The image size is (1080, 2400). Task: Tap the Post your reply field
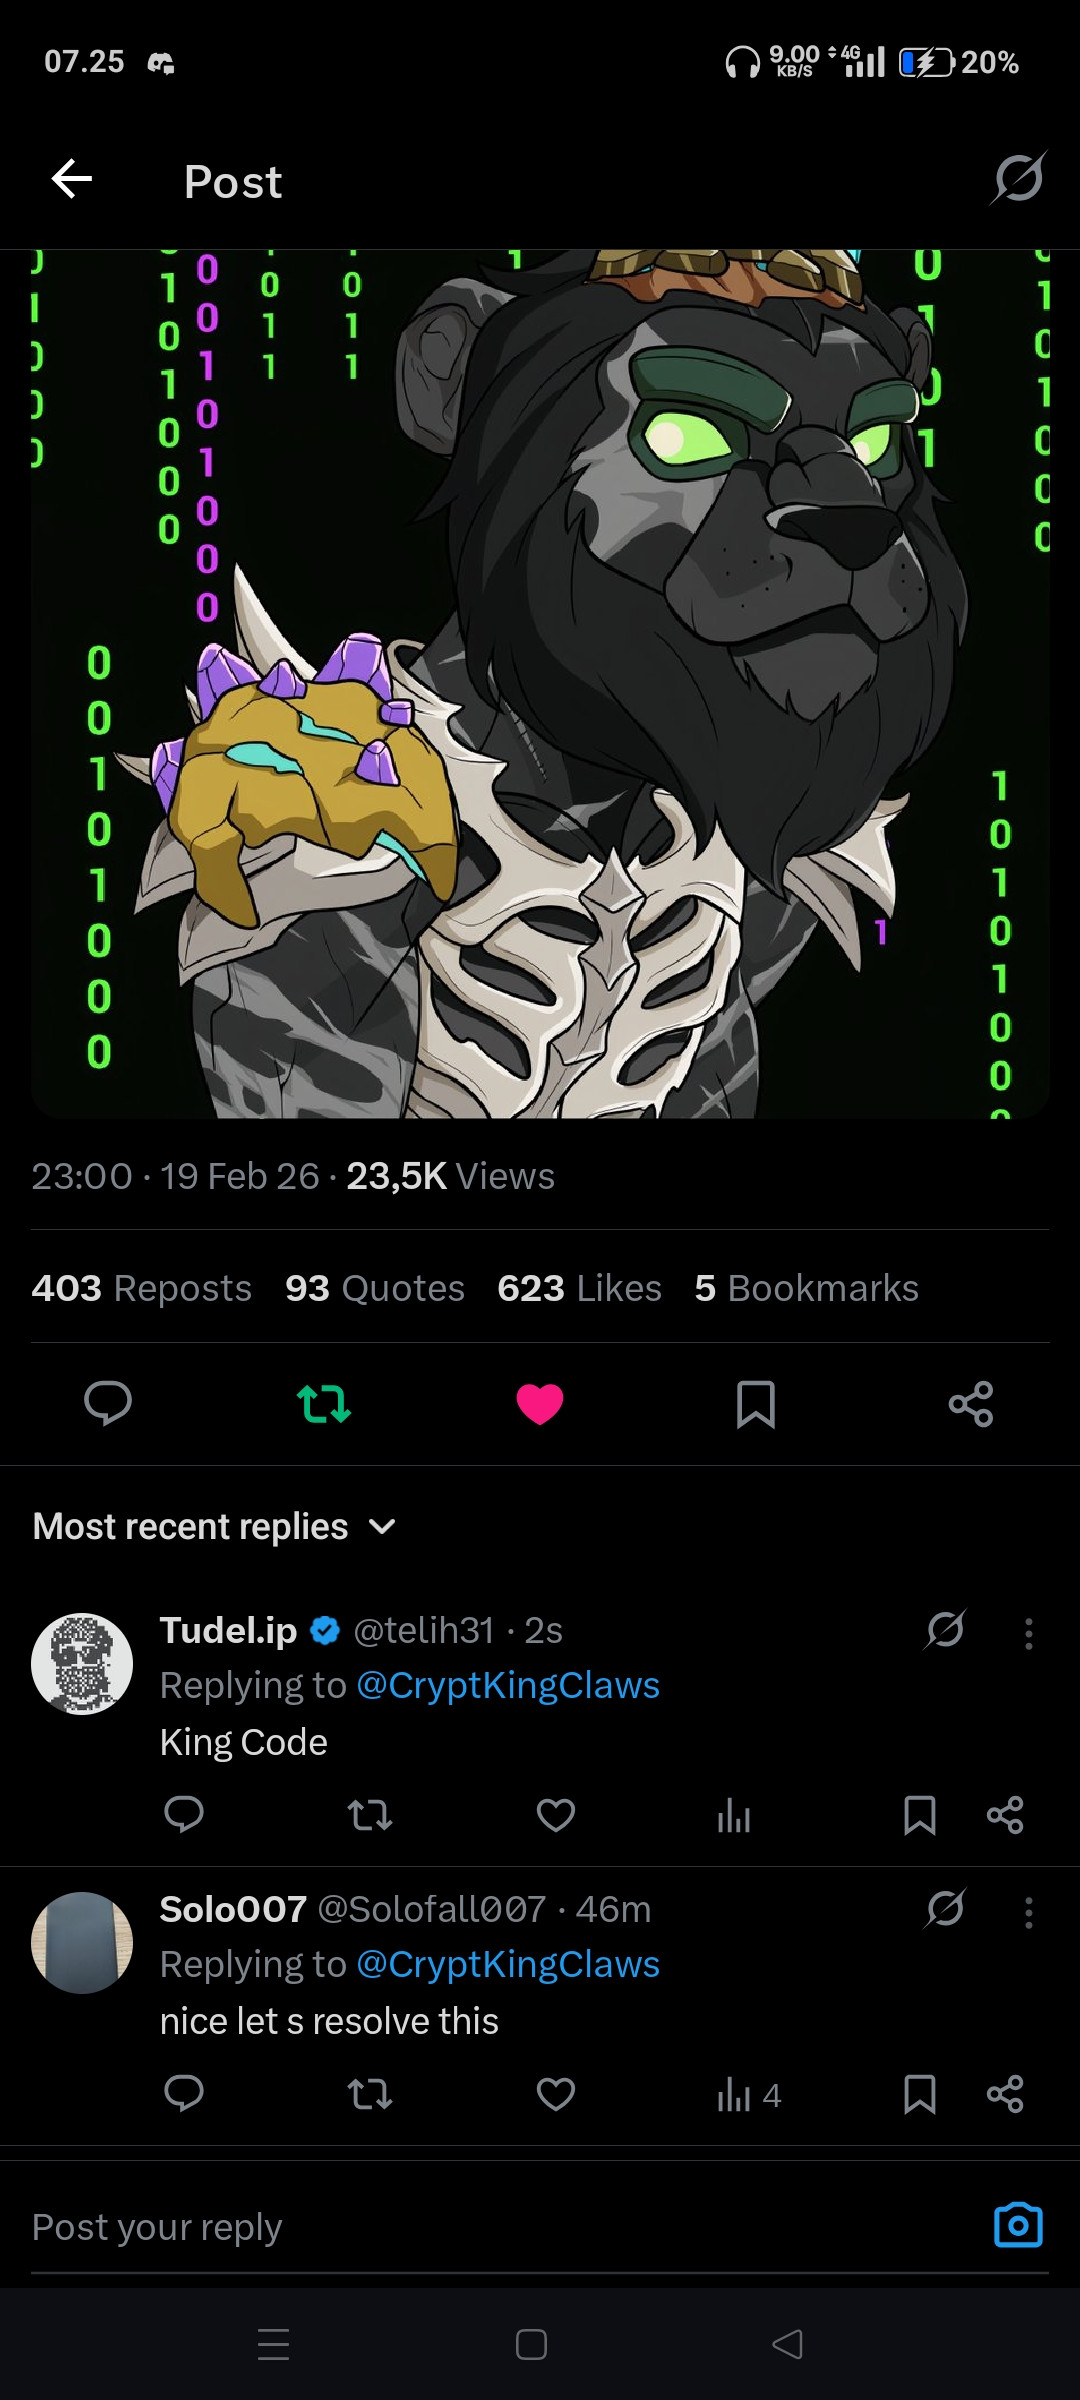coord(500,2228)
